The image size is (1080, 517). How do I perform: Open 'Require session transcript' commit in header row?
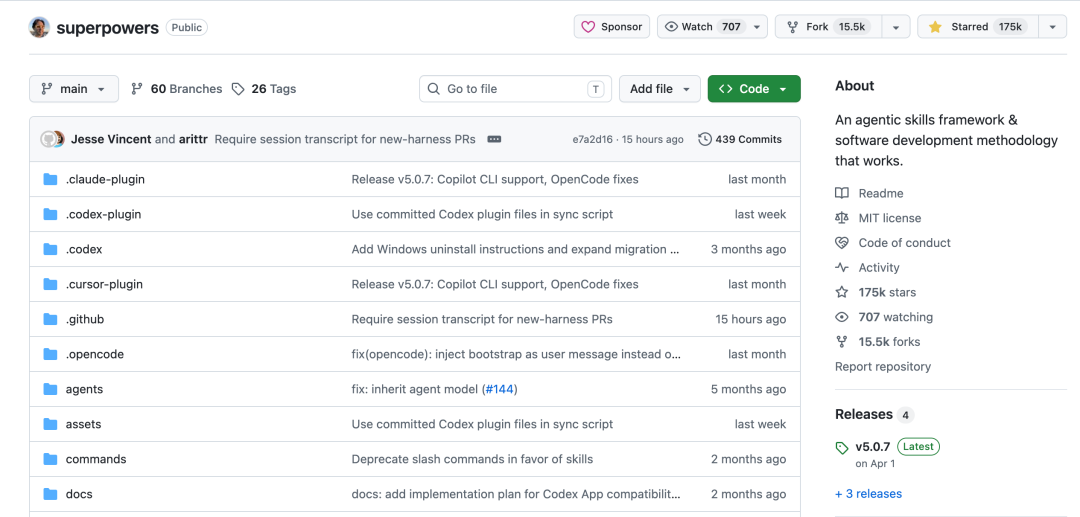pos(345,139)
